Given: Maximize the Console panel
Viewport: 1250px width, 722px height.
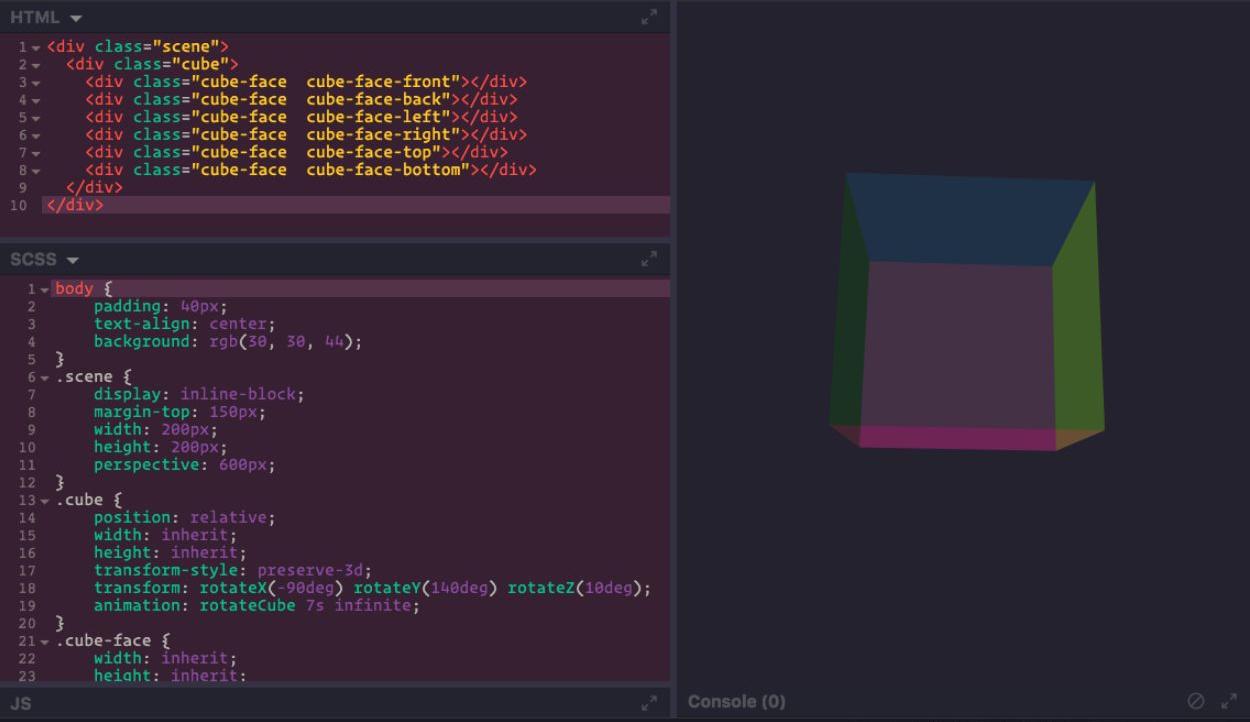Looking at the screenshot, I should (1229, 702).
